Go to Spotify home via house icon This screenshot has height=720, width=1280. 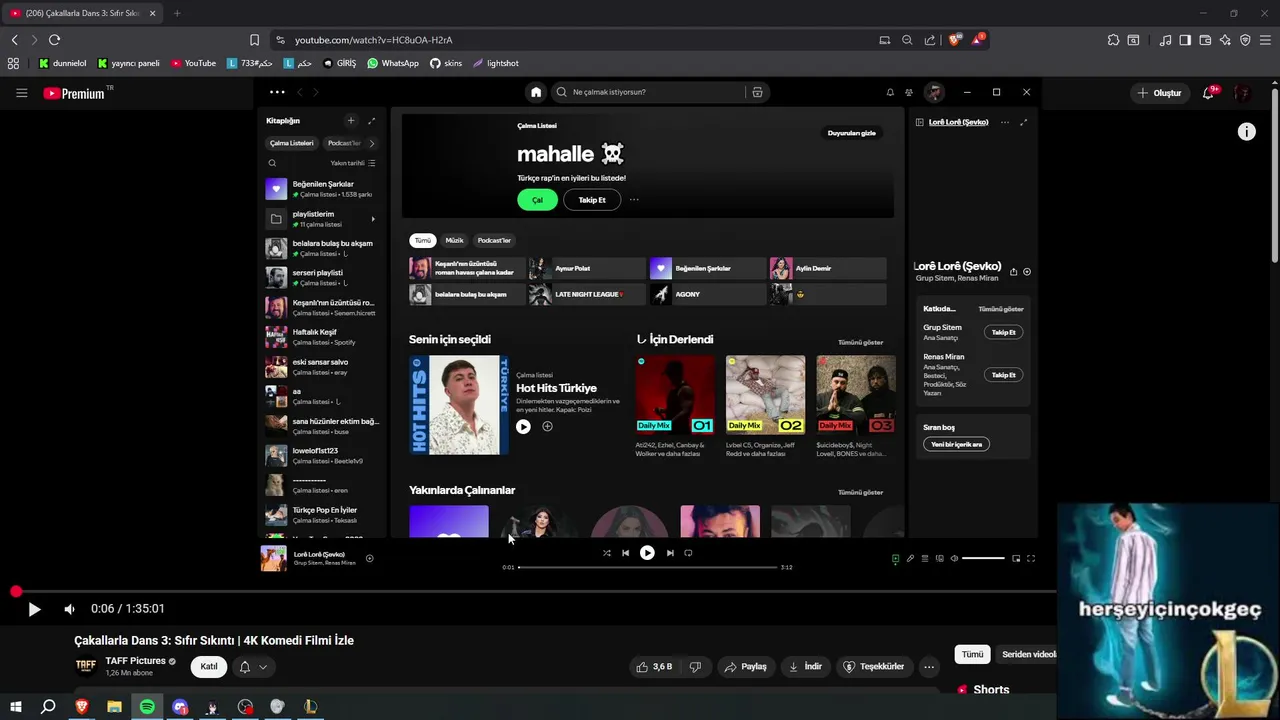coord(536,92)
